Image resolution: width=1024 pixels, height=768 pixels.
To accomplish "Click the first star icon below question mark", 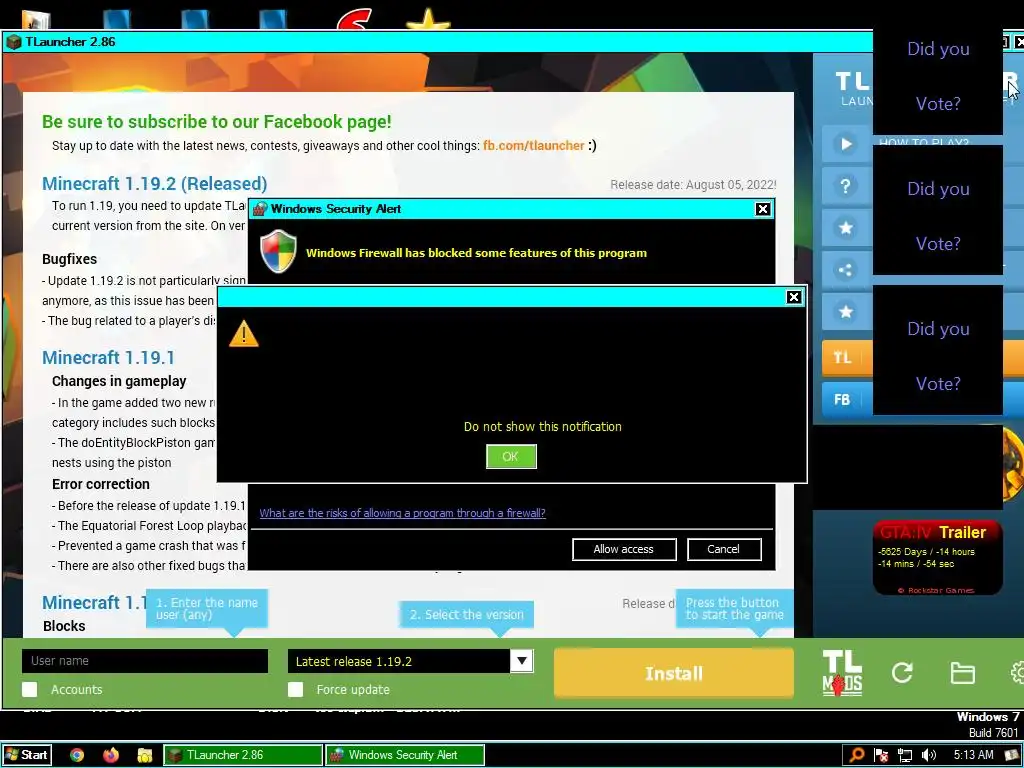I will coord(846,228).
